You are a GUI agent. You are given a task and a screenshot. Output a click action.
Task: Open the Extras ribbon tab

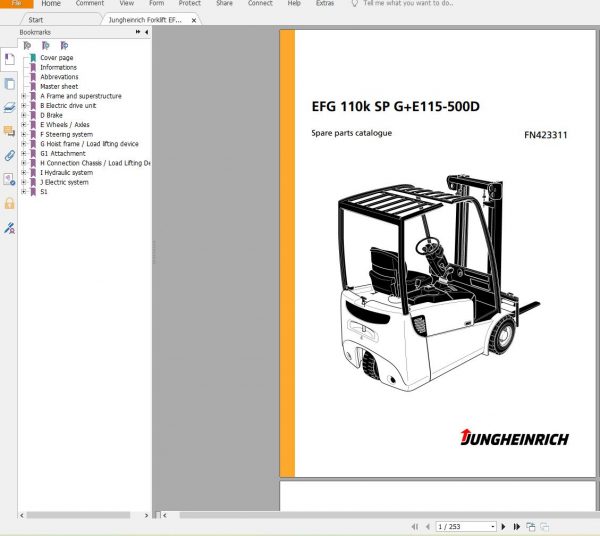click(325, 3)
